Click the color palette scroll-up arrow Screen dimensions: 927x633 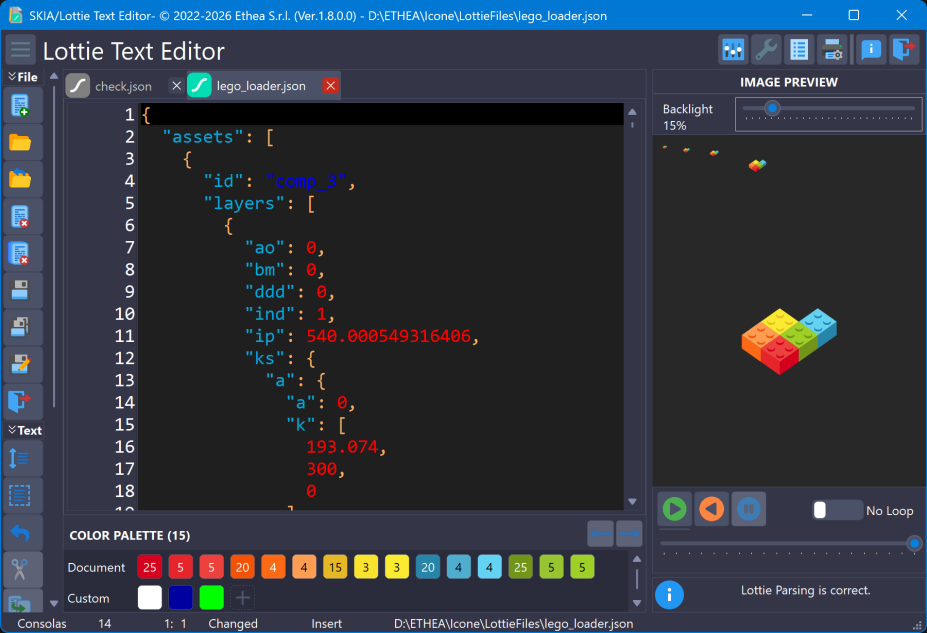click(637, 559)
